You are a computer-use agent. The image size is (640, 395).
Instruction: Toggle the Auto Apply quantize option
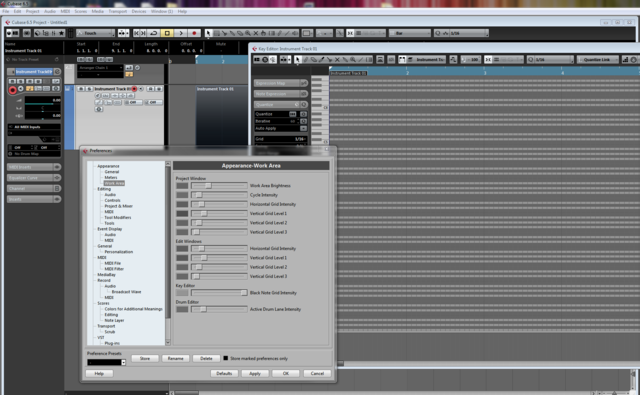[303, 128]
